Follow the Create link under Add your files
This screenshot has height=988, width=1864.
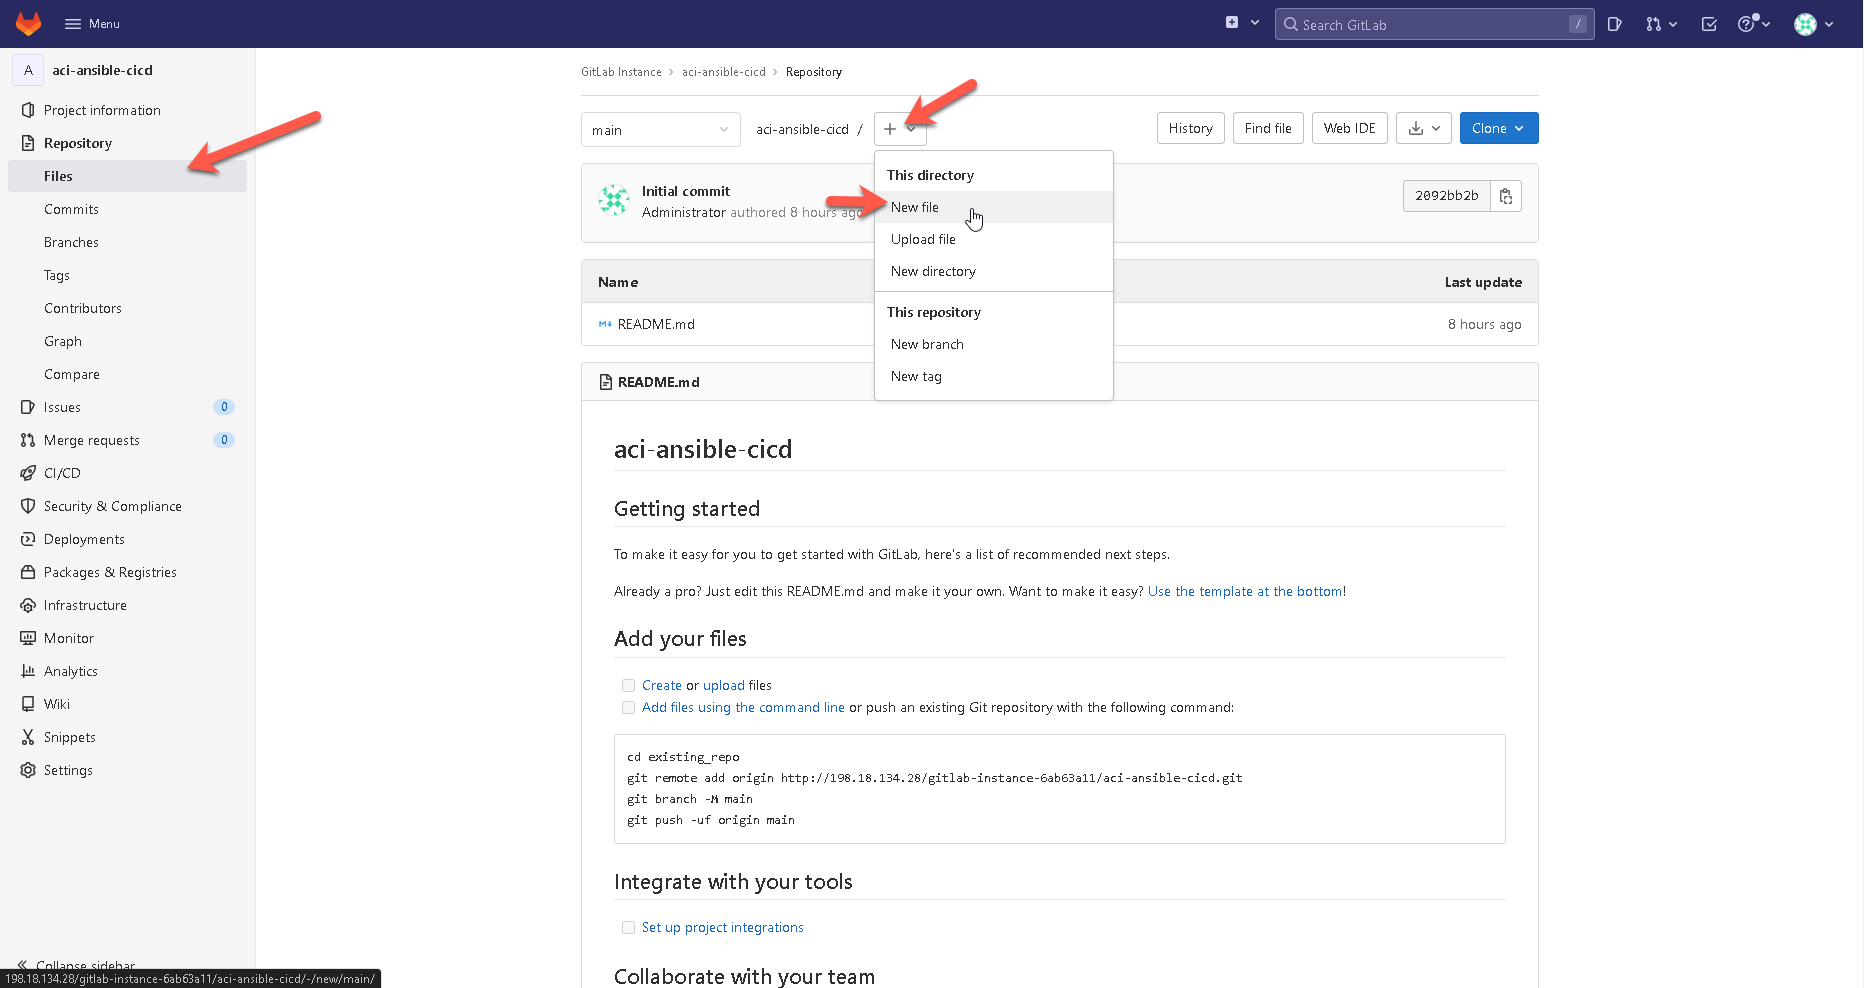coord(662,685)
